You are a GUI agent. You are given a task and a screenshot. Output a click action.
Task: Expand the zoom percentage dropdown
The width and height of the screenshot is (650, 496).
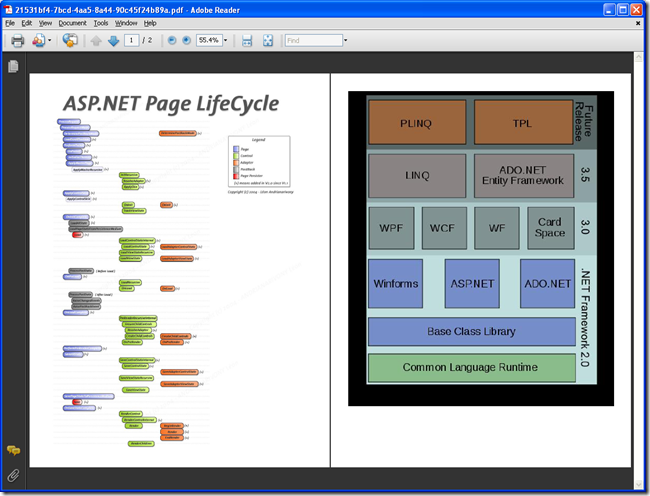(x=226, y=40)
